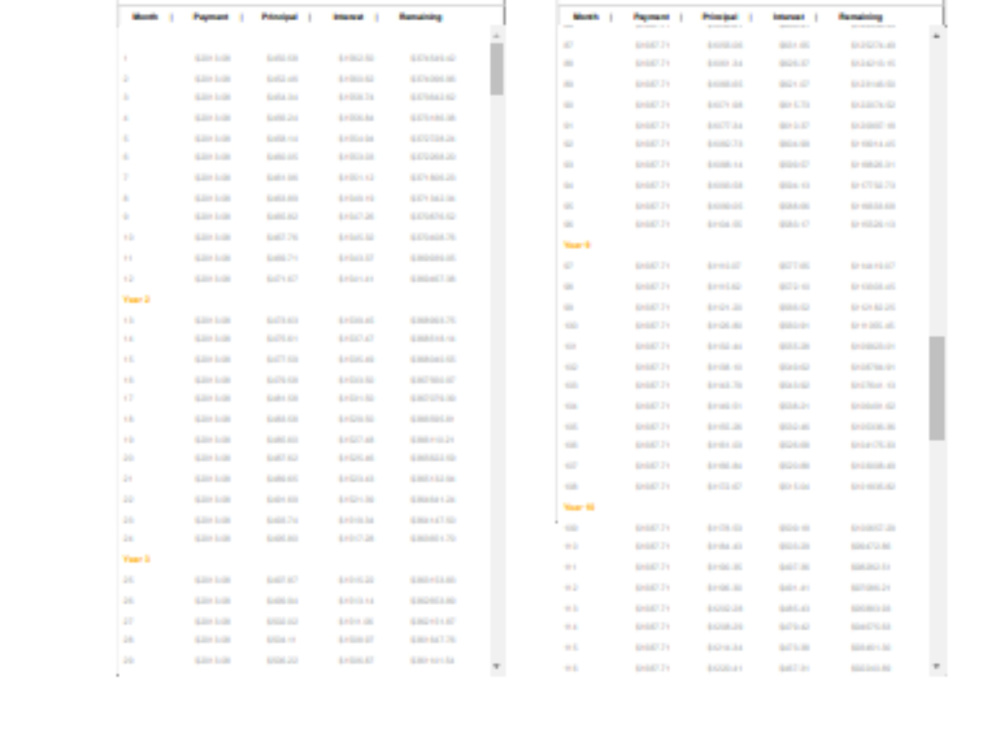The image size is (1000, 750).
Task: Click left table scrollbar down arrow
Action: tap(496, 666)
